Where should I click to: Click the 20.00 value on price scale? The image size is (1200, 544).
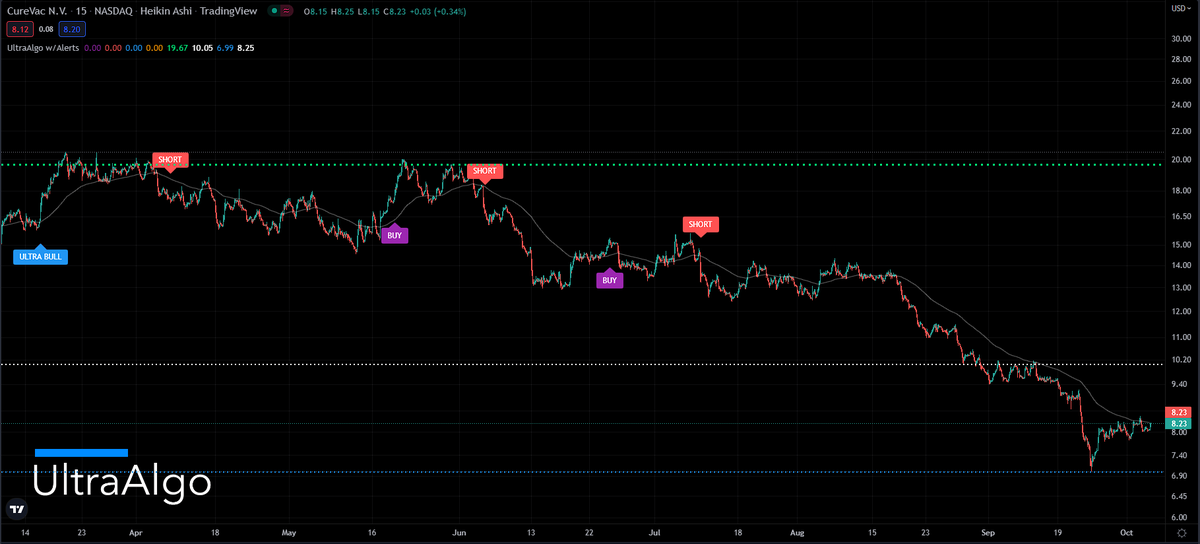coord(1179,160)
